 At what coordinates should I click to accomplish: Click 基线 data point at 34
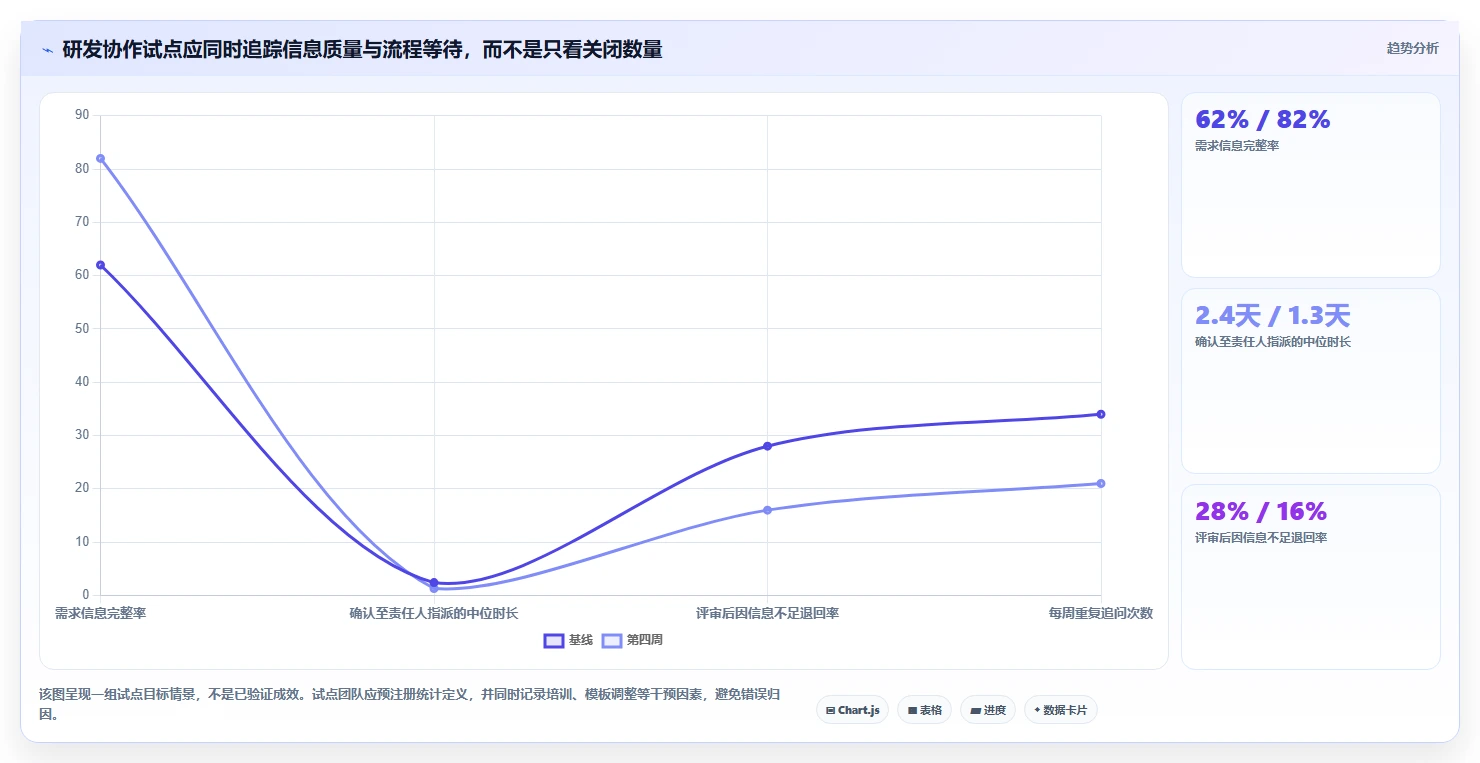[1101, 414]
